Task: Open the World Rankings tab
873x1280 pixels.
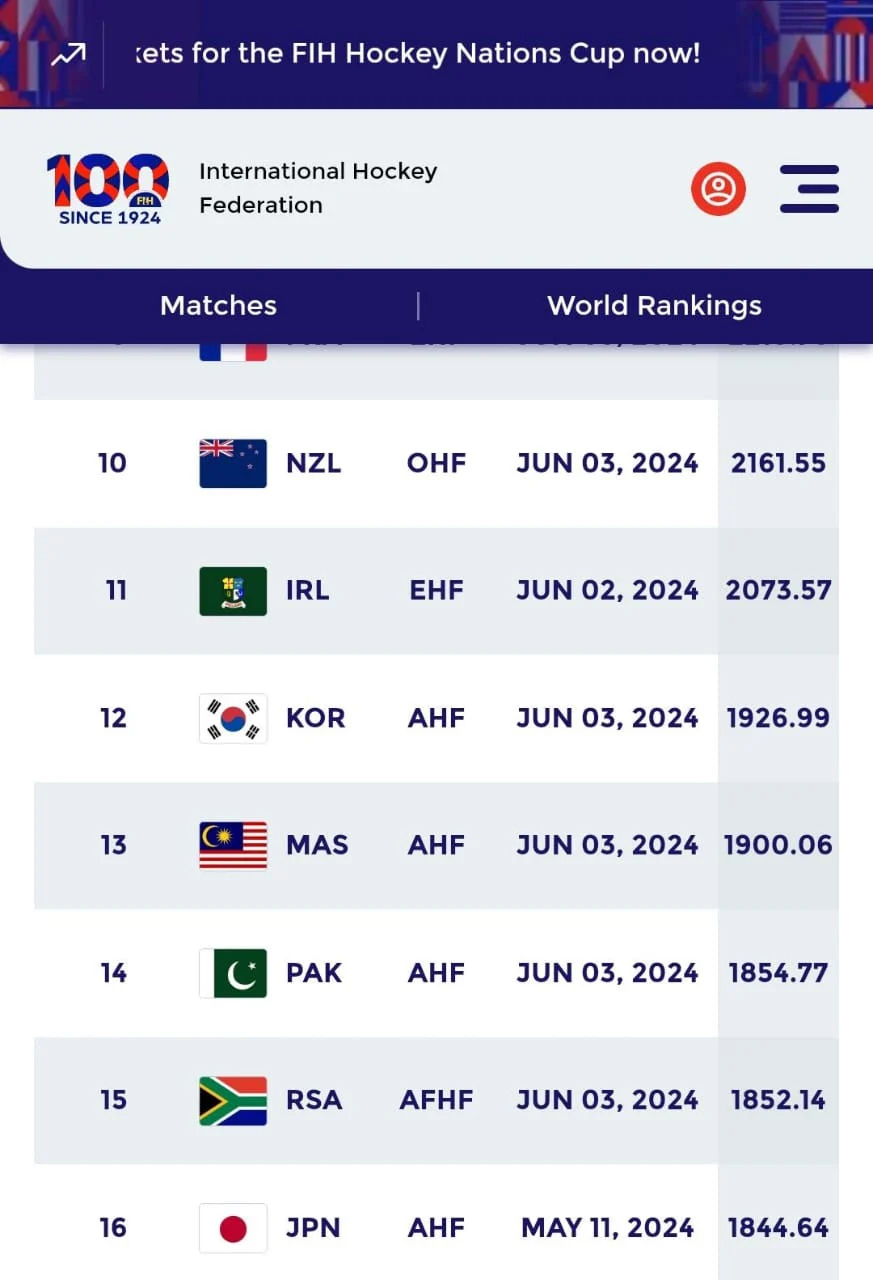Action: pyautogui.click(x=654, y=306)
